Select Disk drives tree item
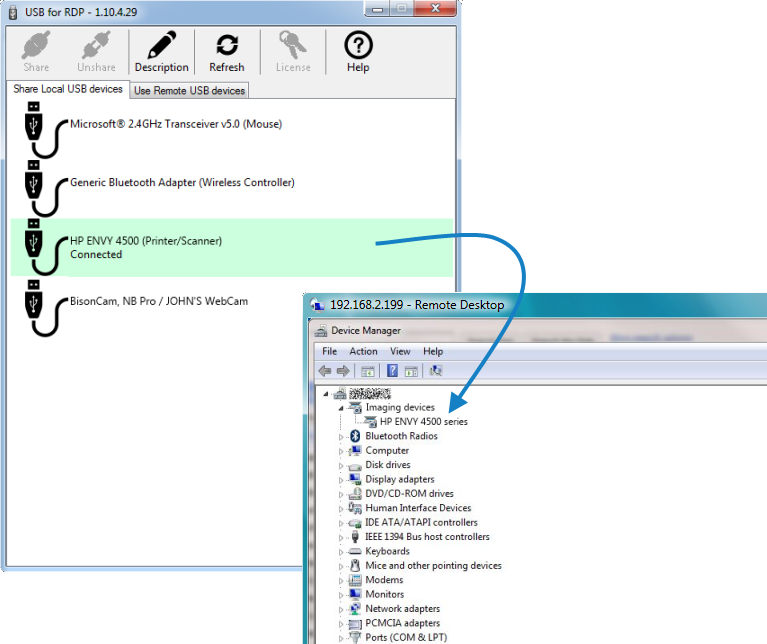The image size is (767, 644). coord(388,465)
